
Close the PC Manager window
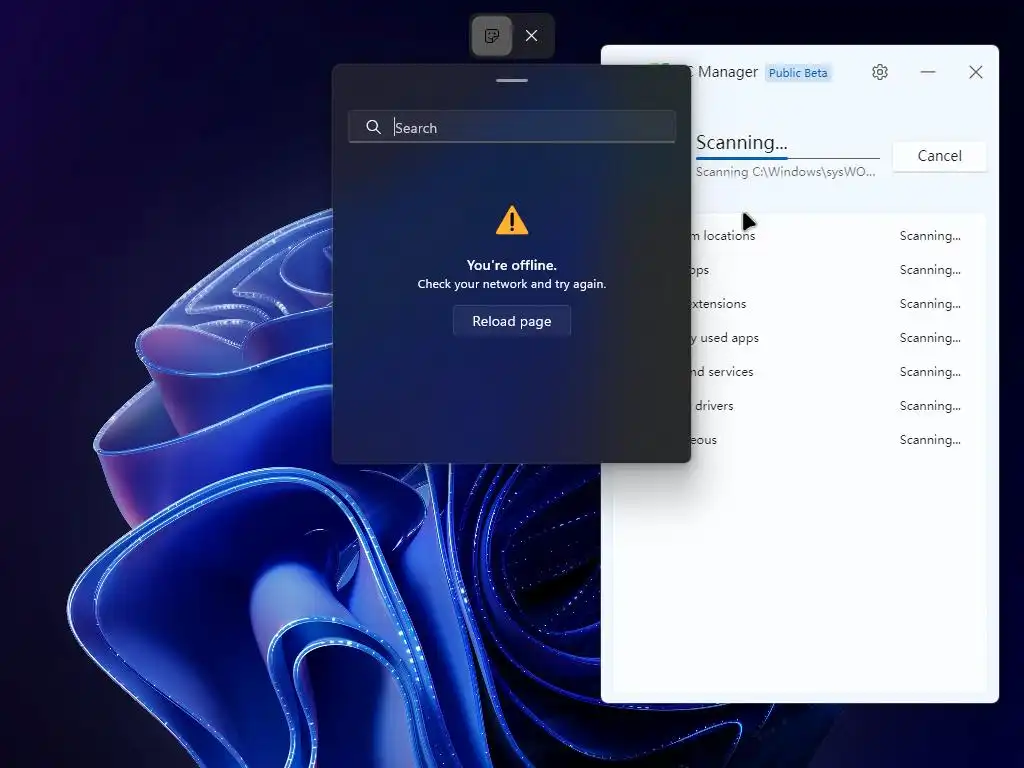coord(976,72)
